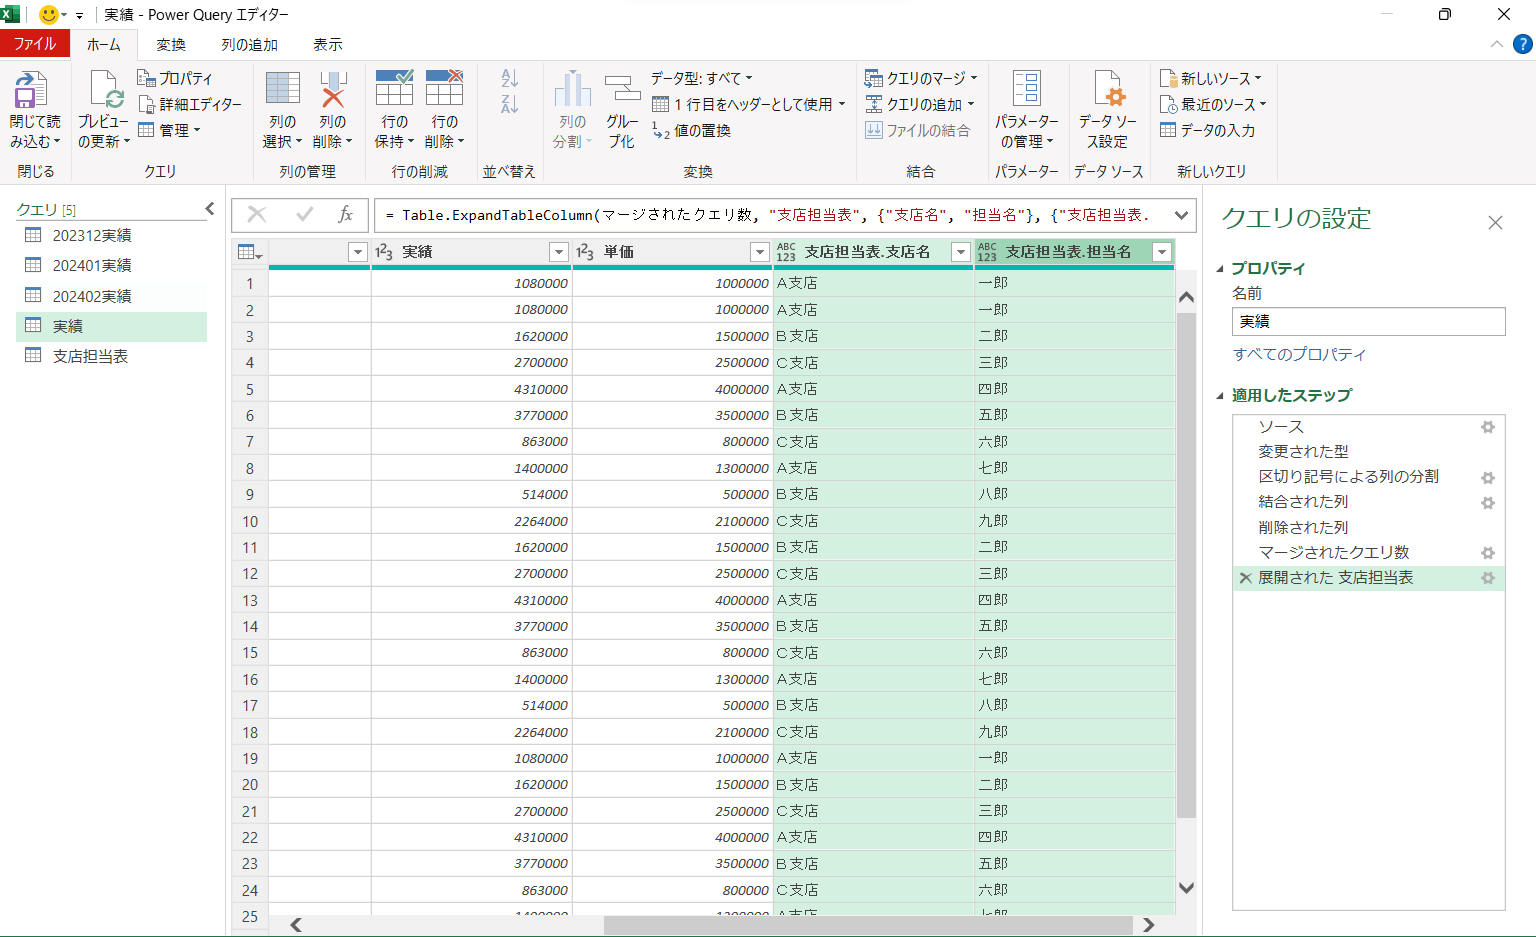Collapse the 適用したステップ section triangle
This screenshot has height=937, width=1536.
[1220, 395]
